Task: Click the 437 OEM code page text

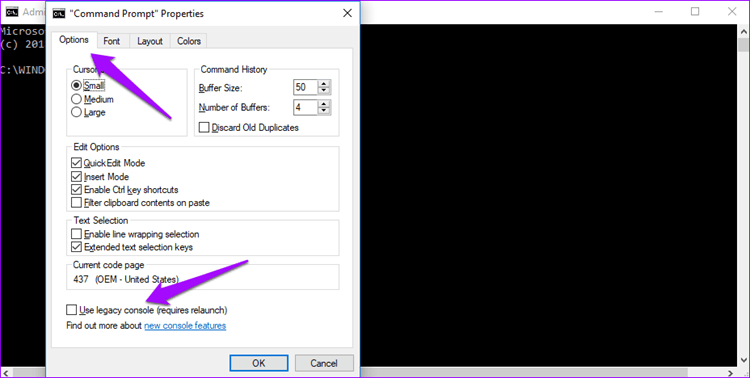Action: coord(126,279)
